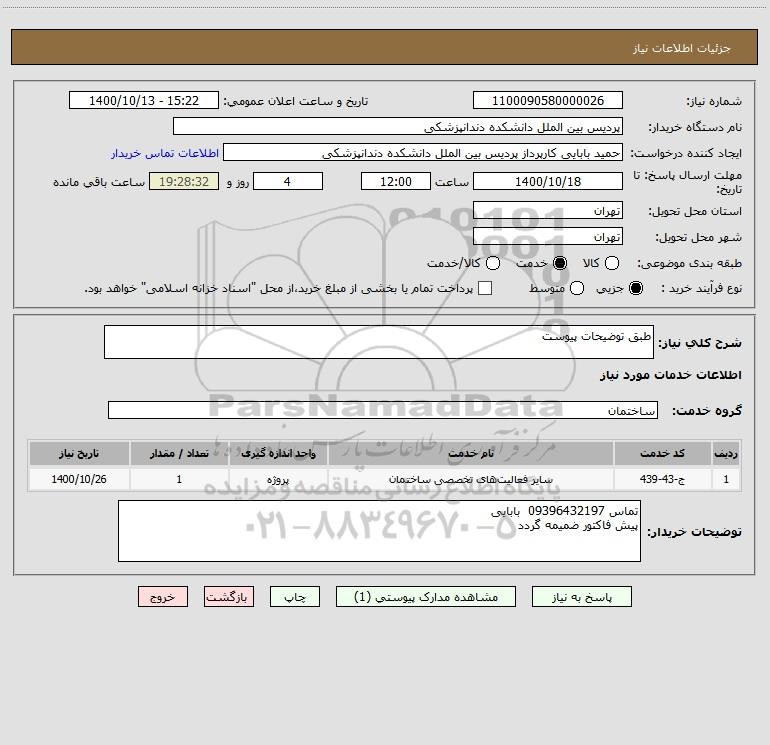Click the خروج exit button
770x745 pixels.
click(x=163, y=597)
